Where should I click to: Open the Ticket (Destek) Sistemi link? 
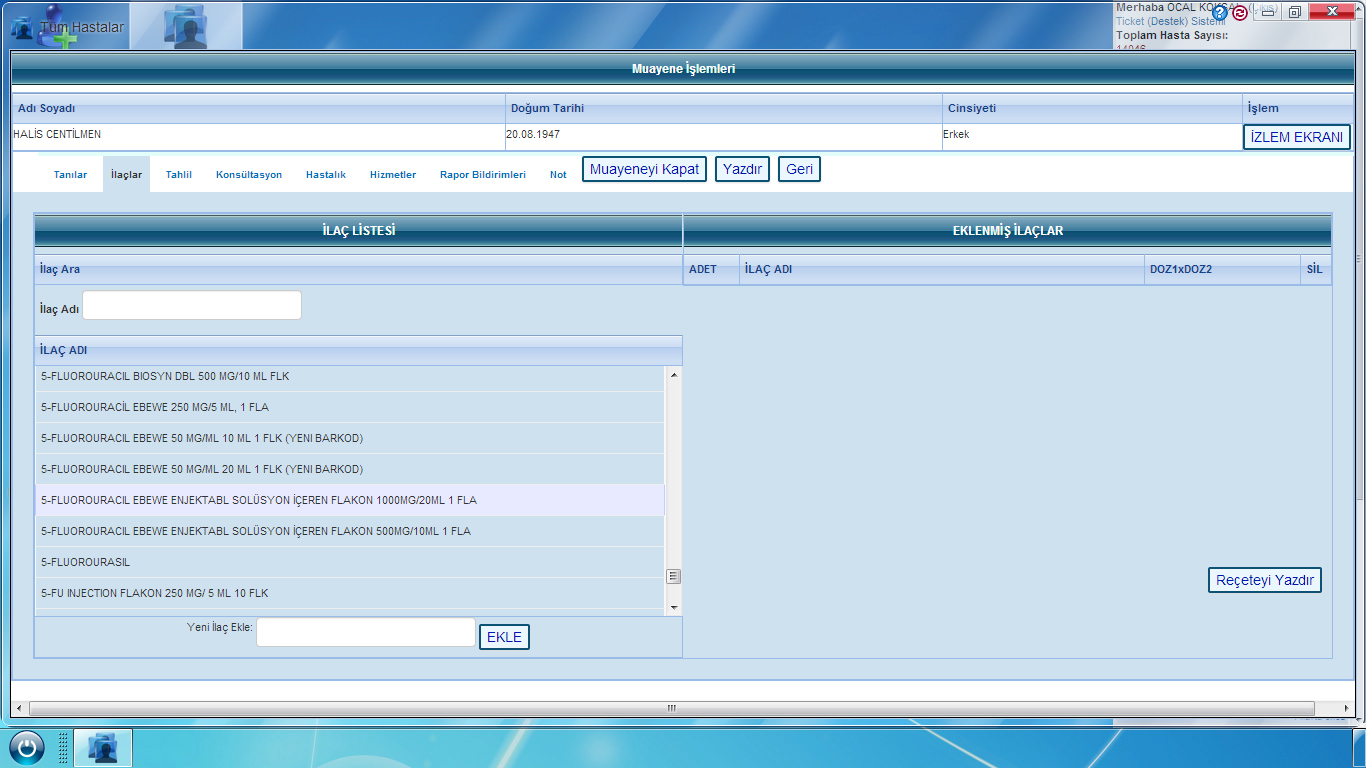(x=1170, y=21)
